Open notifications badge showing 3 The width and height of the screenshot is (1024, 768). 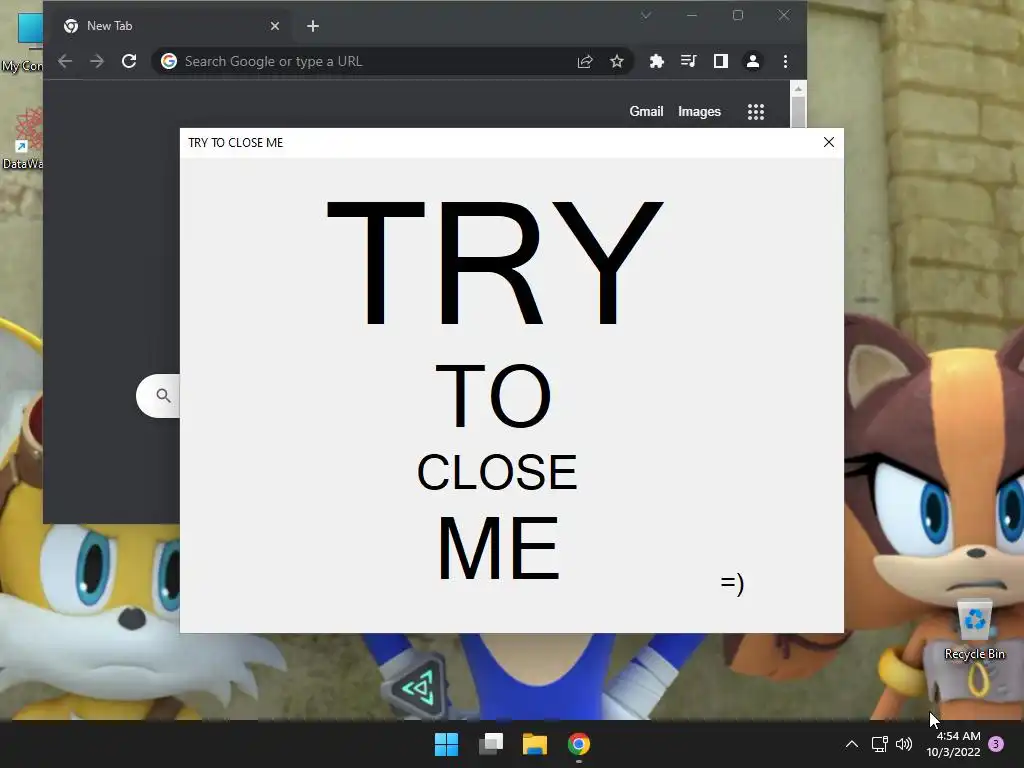click(x=996, y=744)
